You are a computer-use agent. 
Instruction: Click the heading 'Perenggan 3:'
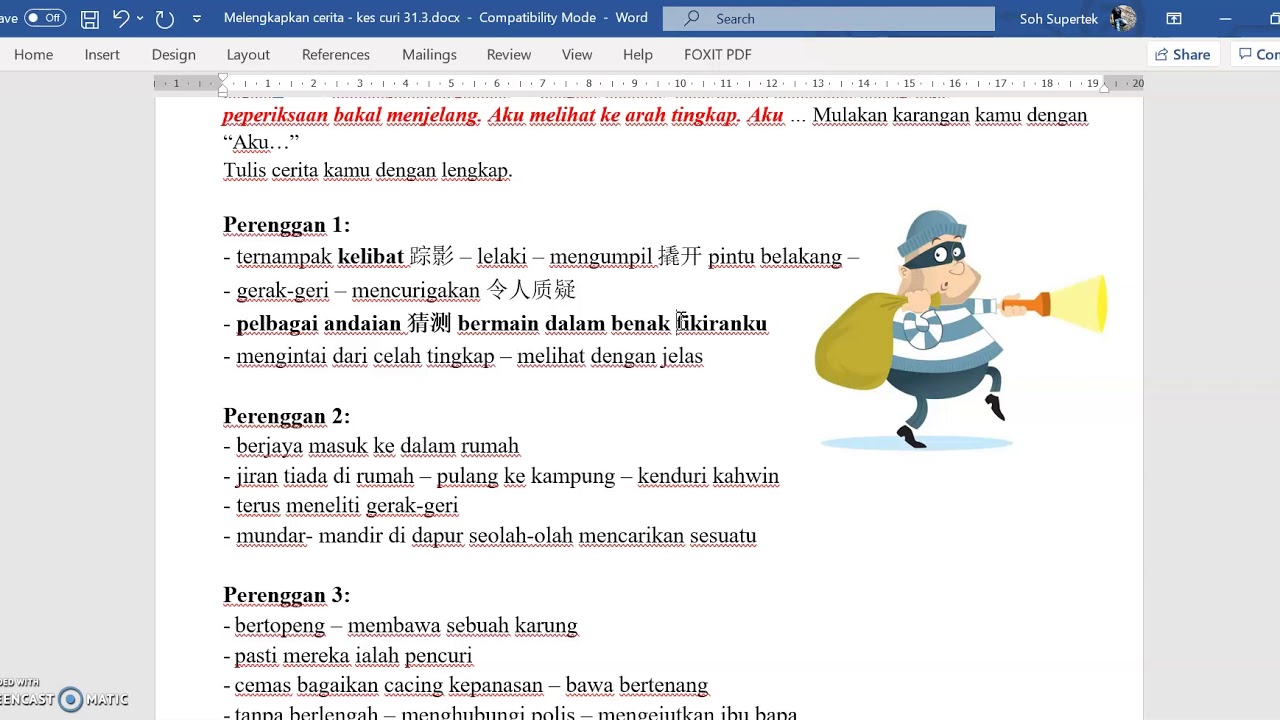pos(286,595)
